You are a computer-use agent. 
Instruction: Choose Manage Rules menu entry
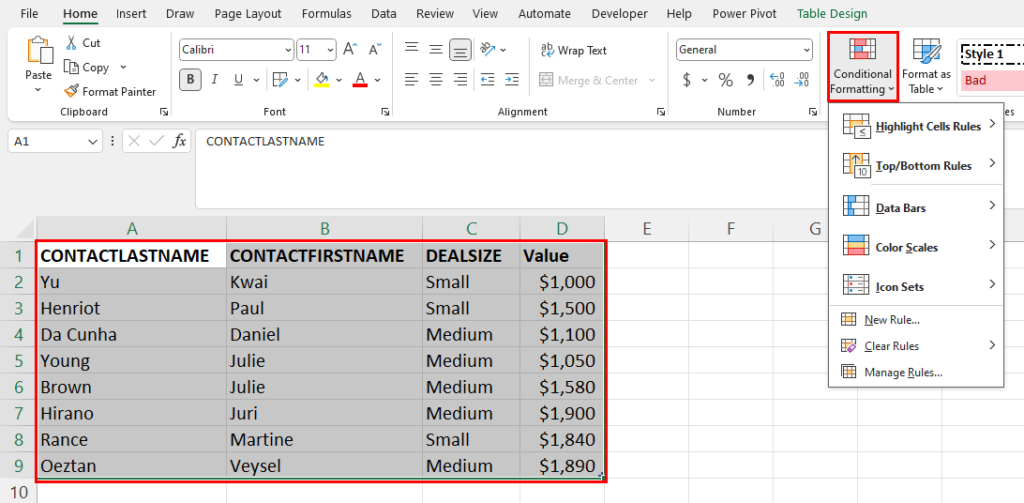click(916, 372)
